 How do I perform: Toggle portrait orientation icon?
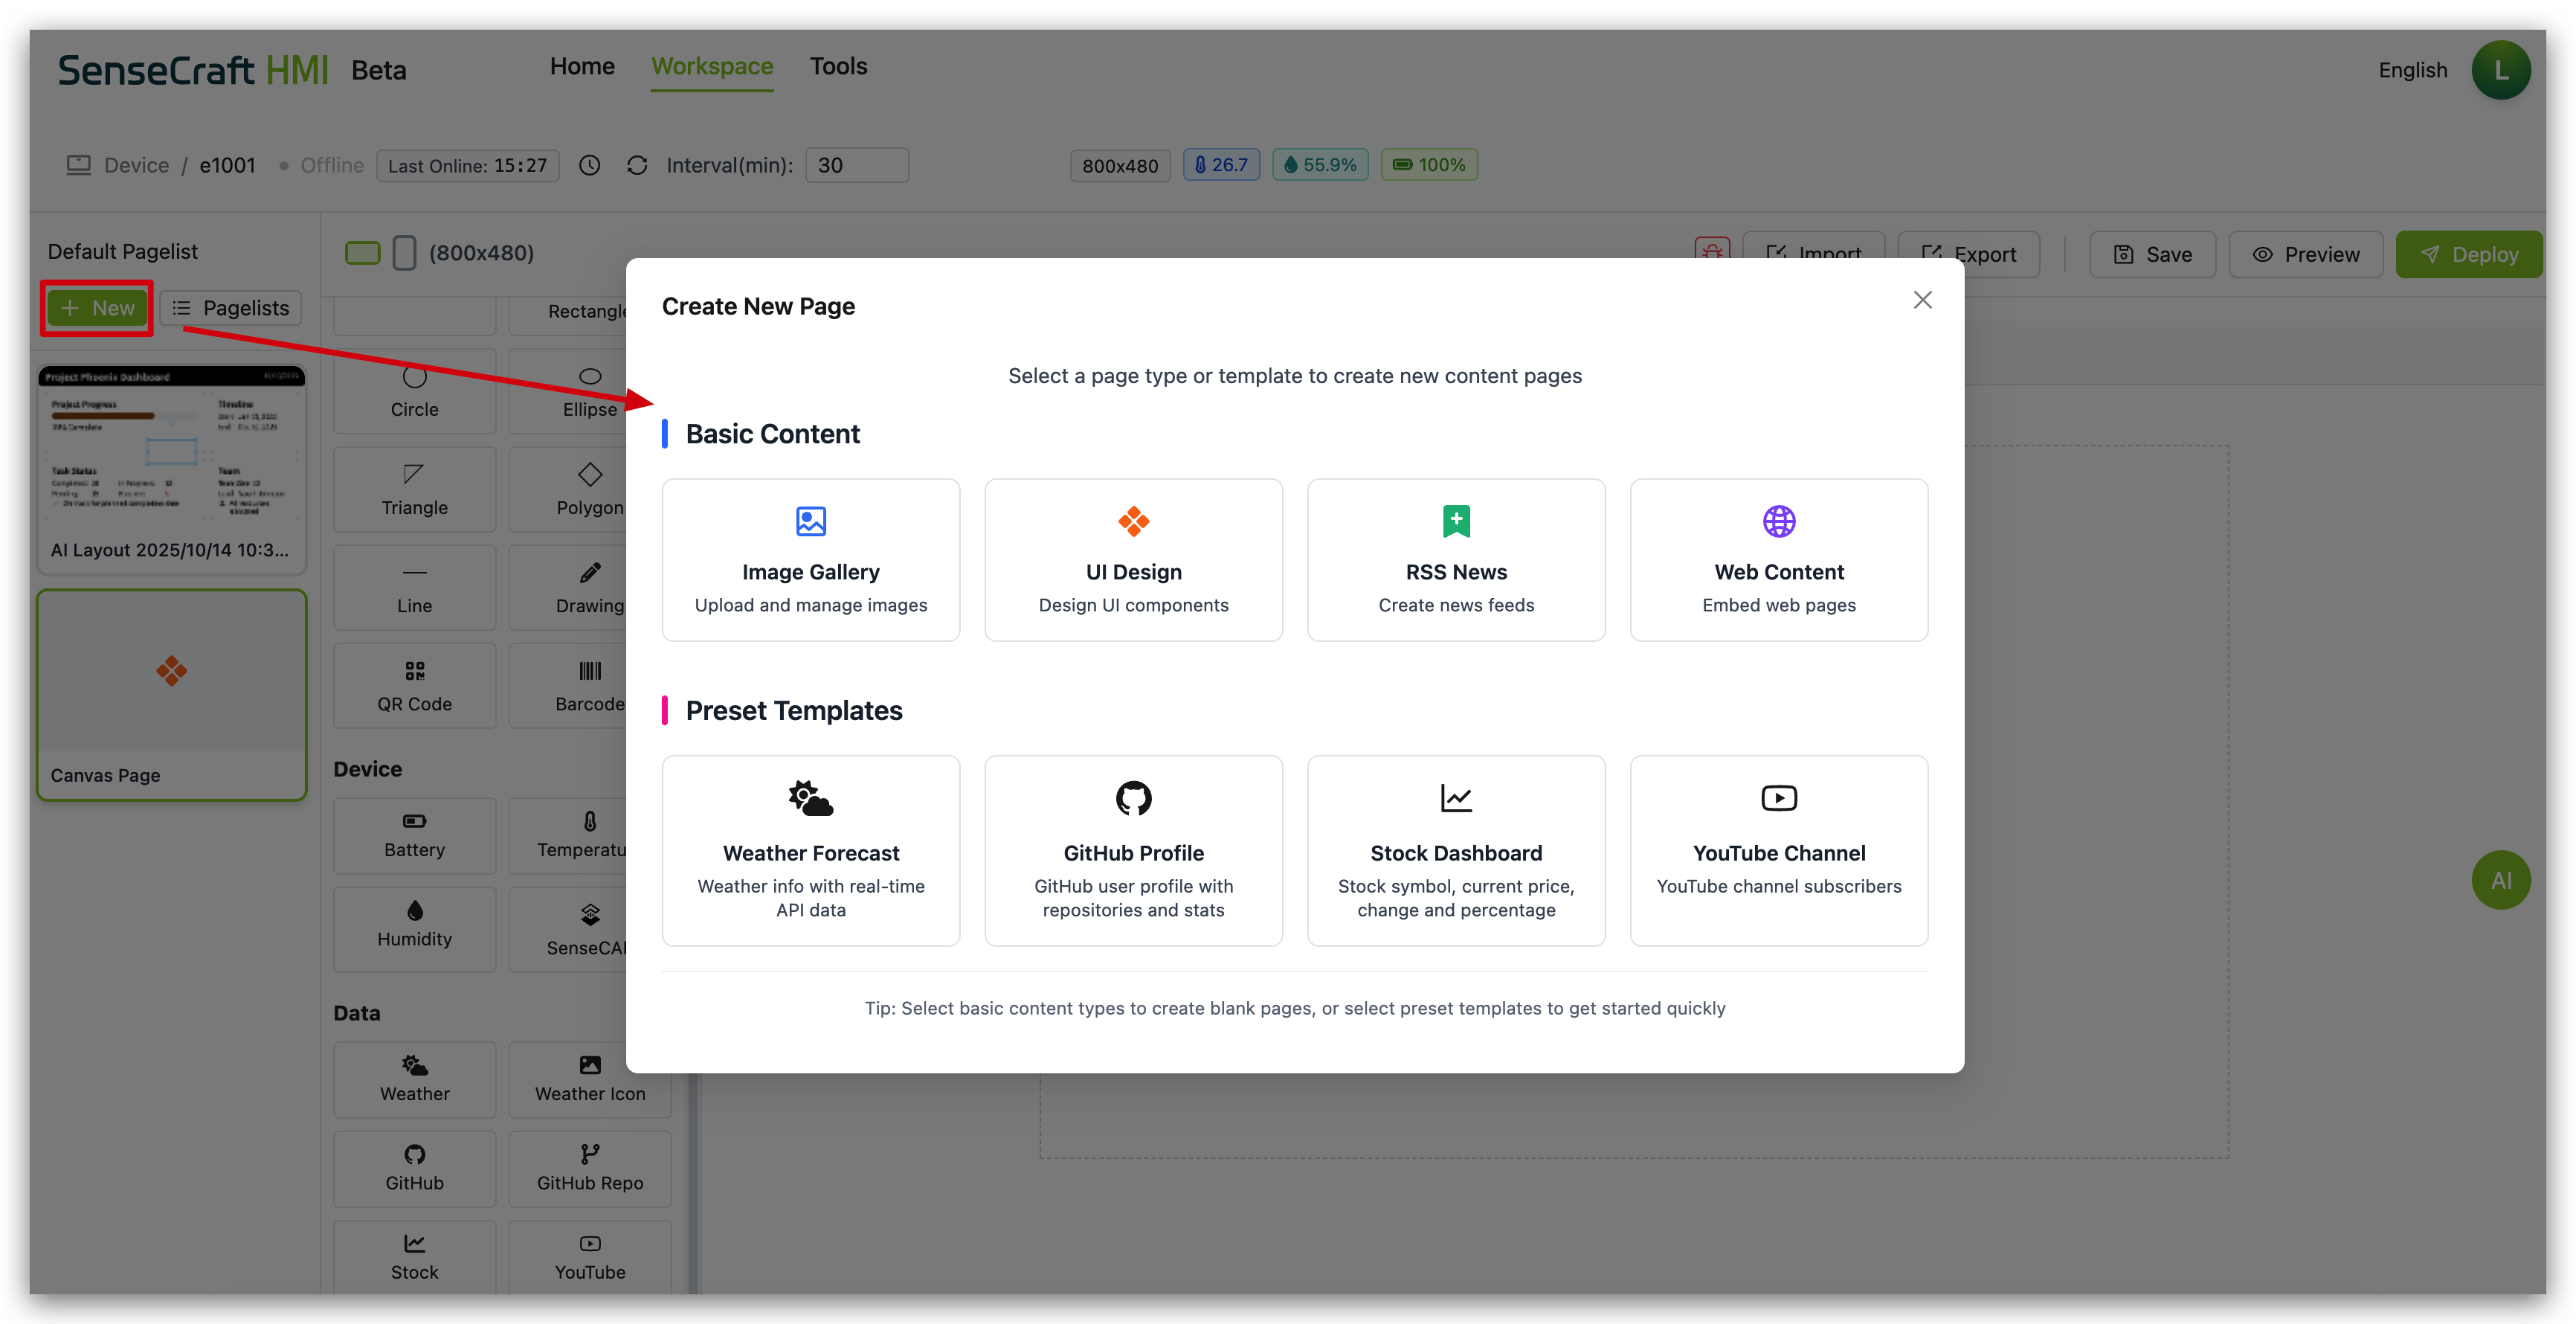404,253
